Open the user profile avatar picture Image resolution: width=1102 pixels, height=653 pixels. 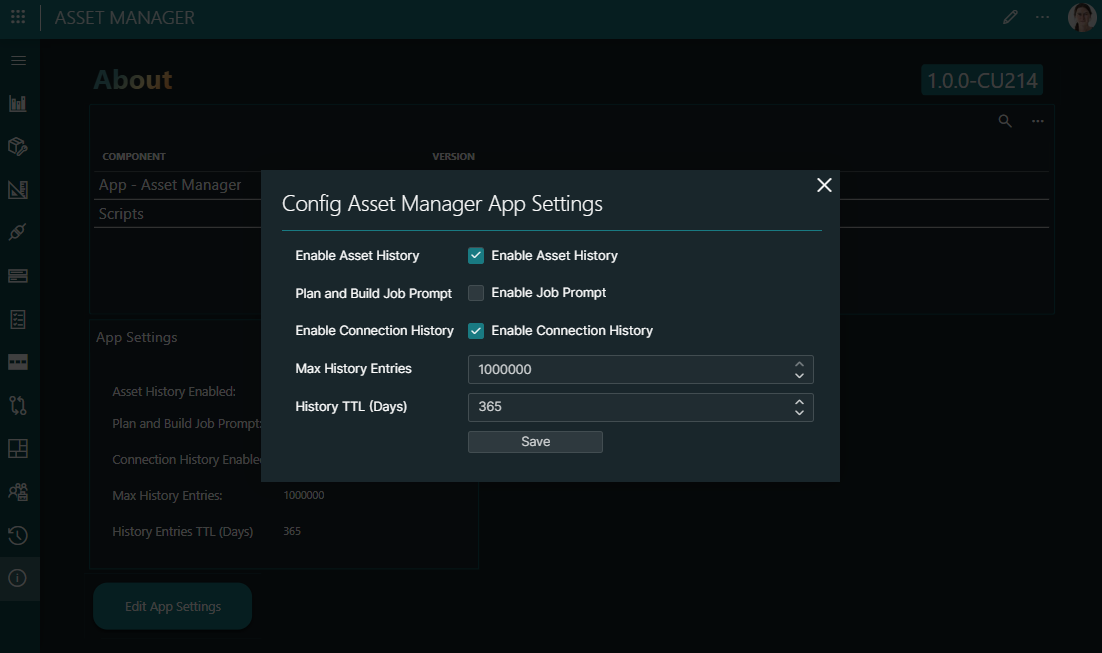coord(1081,17)
